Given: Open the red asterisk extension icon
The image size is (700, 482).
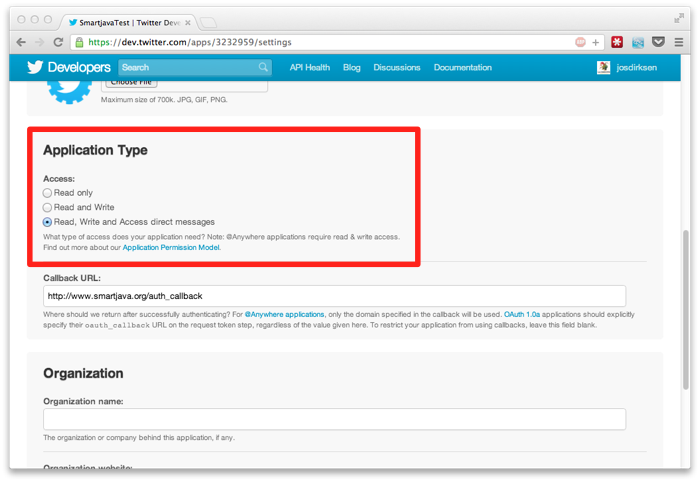Looking at the screenshot, I should tap(617, 42).
